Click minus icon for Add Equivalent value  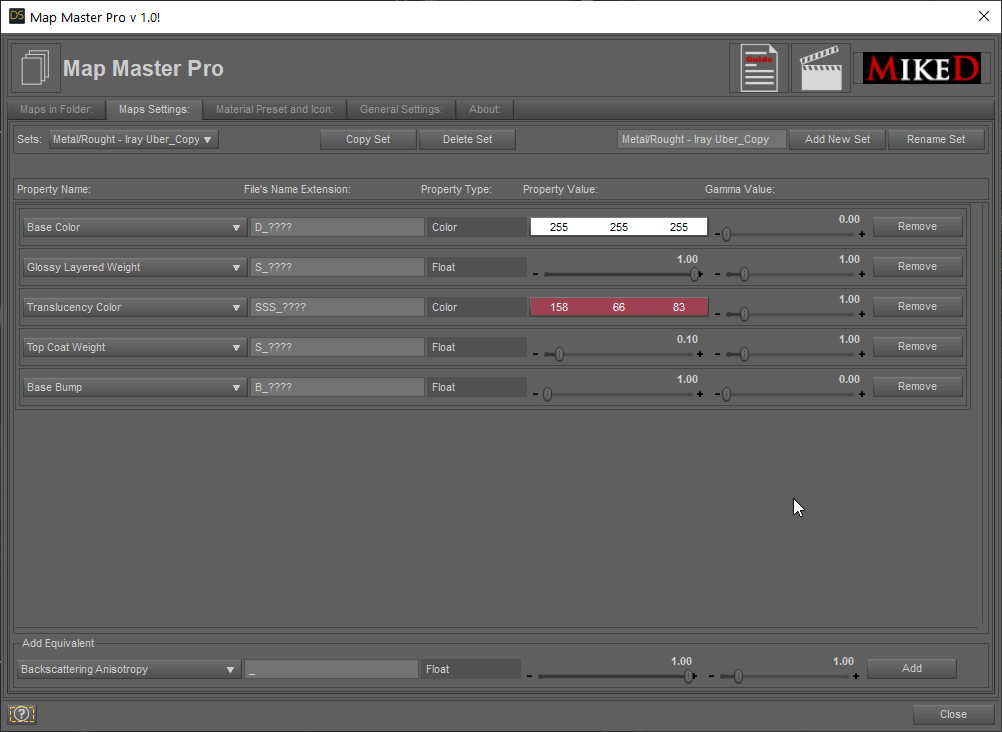(529, 676)
